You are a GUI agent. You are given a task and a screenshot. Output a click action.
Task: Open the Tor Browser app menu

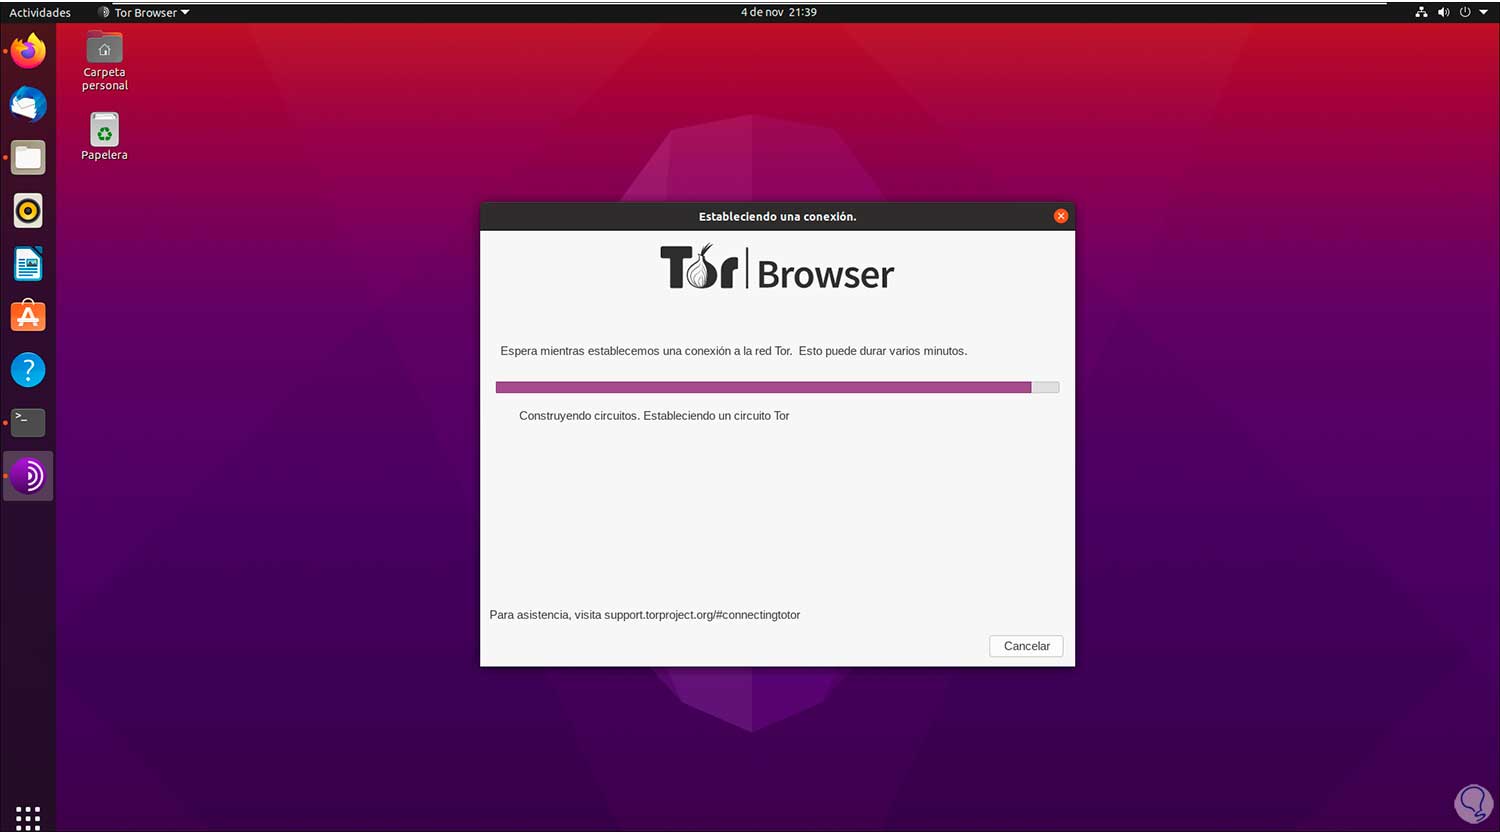pos(144,12)
